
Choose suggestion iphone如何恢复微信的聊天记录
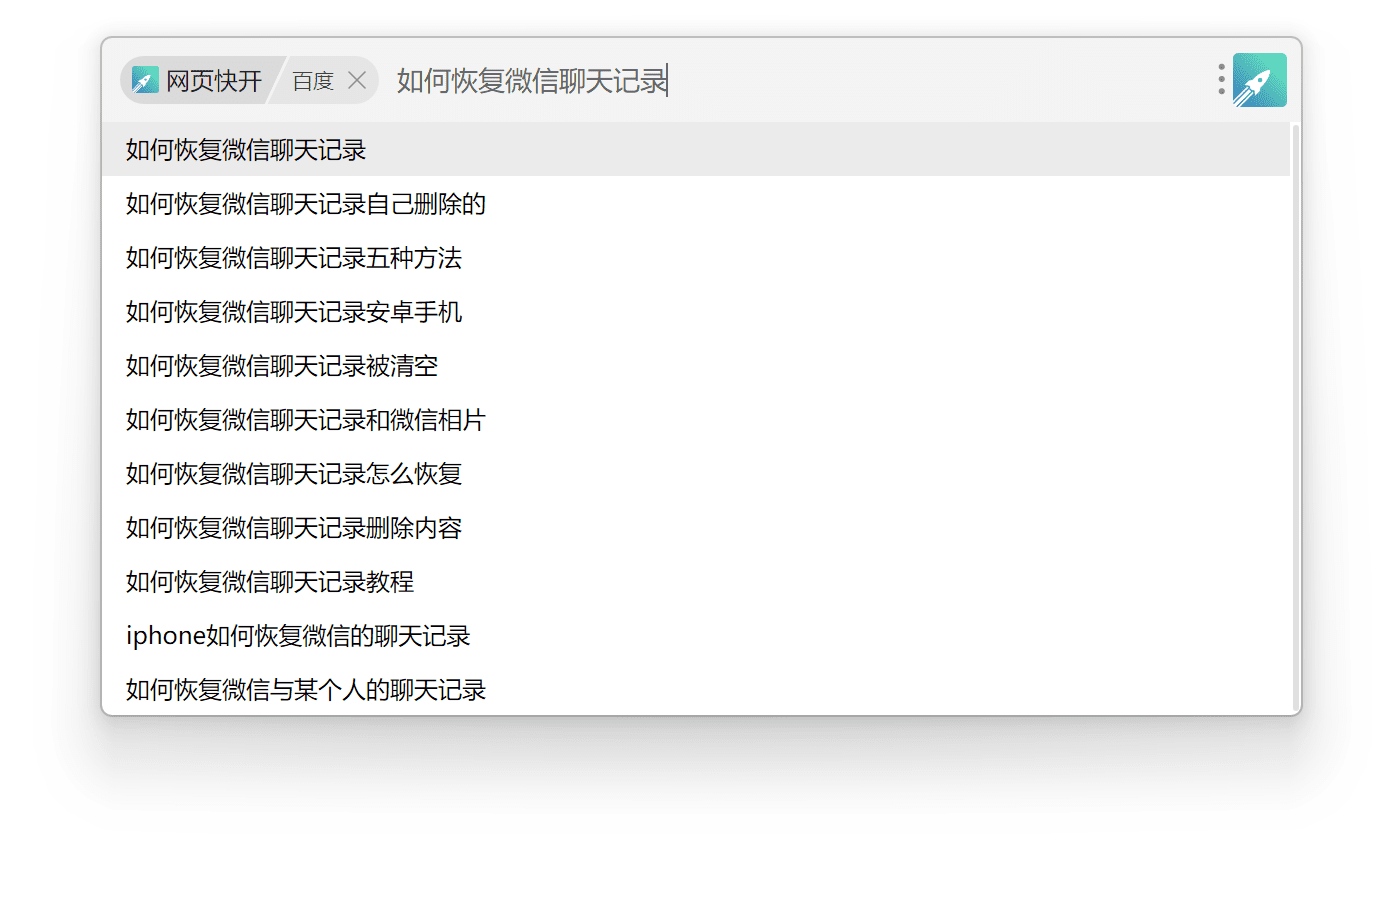(x=696, y=636)
